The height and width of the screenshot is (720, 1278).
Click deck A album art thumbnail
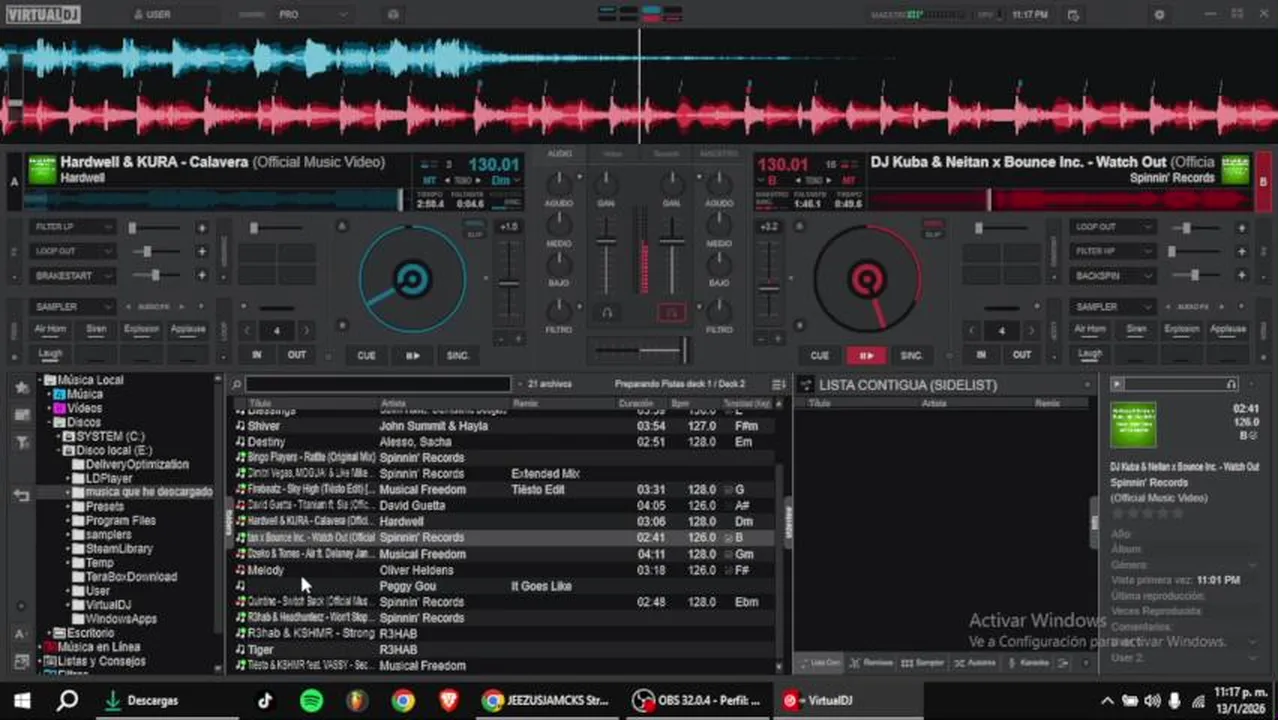42,169
